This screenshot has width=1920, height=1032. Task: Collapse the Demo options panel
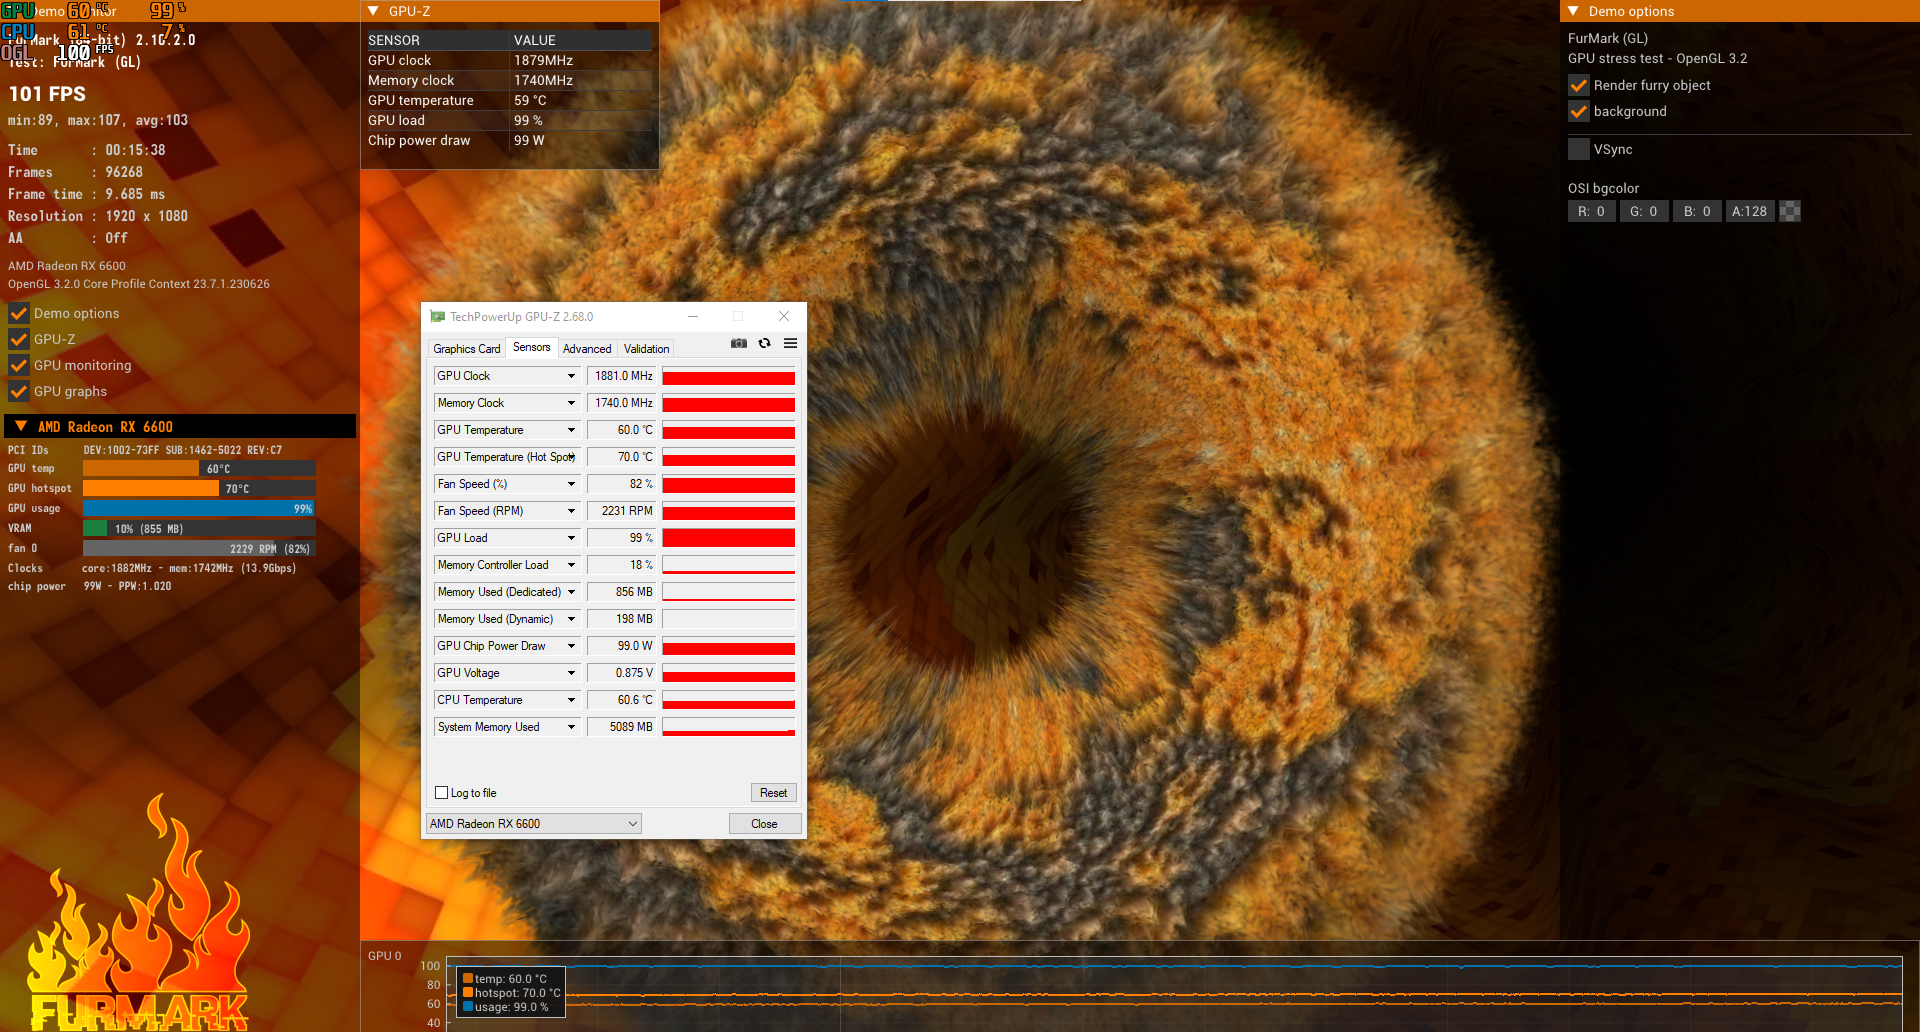1573,11
